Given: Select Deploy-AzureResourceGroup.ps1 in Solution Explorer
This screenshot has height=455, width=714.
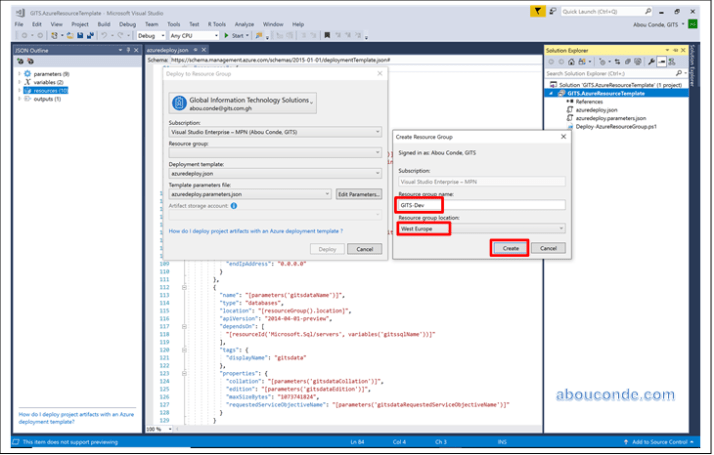Looking at the screenshot, I should (616, 127).
